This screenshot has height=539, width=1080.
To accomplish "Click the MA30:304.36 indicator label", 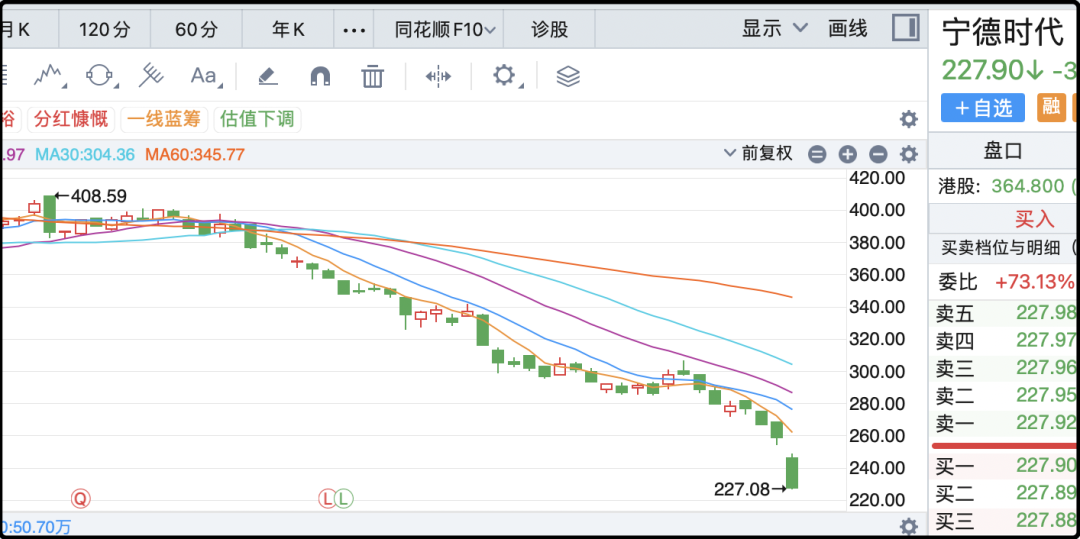I will [x=85, y=154].
